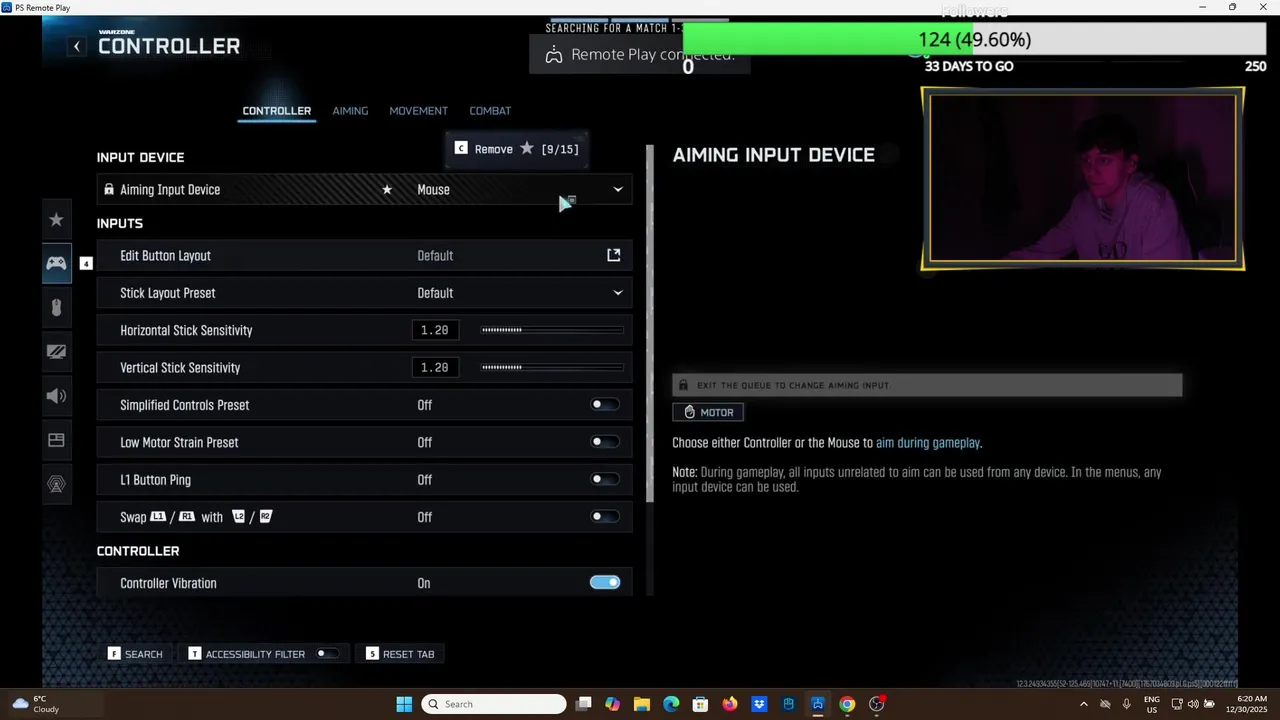Viewport: 1280px width, 720px height.
Task: Open Dropbox from the taskbar
Action: (x=759, y=704)
